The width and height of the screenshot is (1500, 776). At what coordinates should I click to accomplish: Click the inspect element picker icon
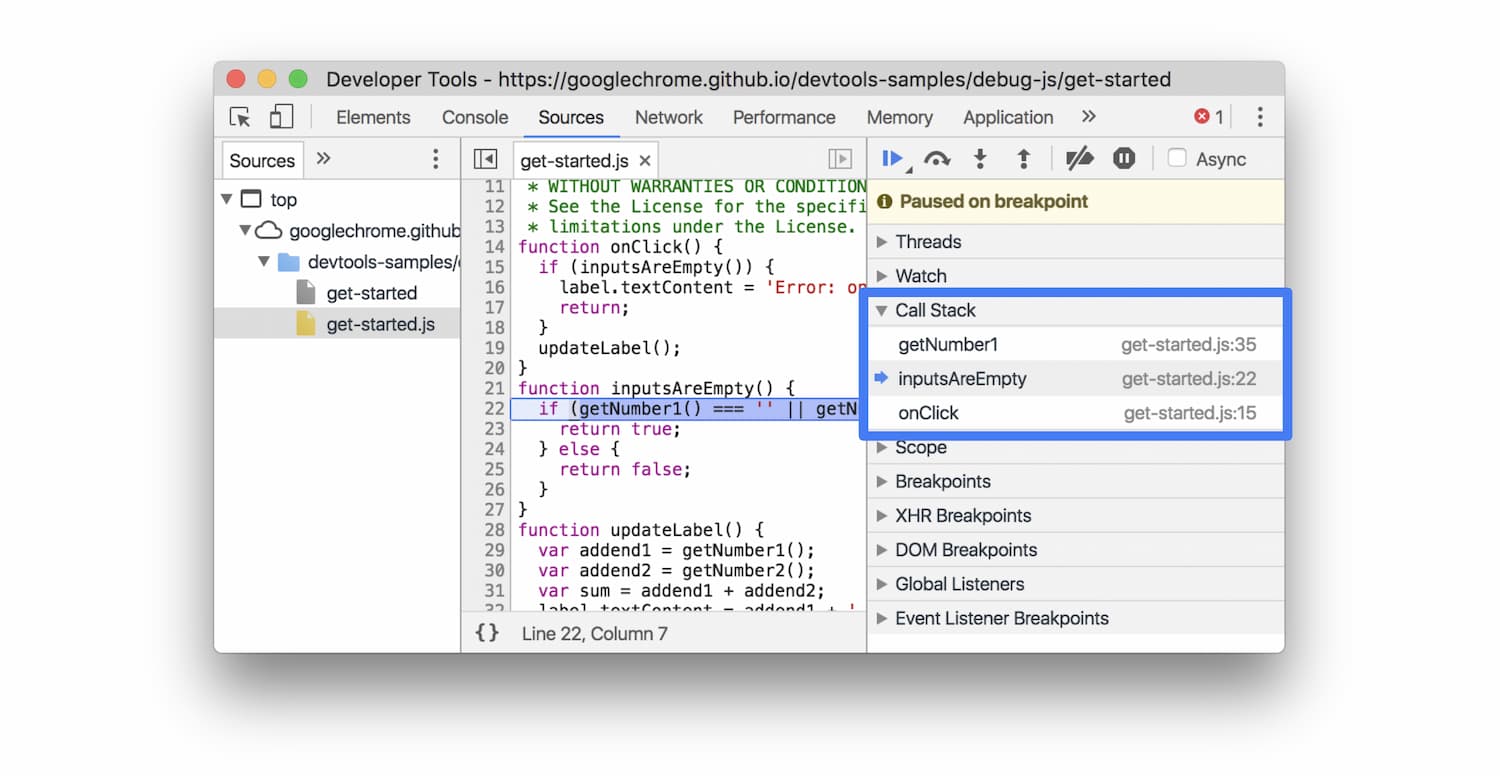coord(240,117)
